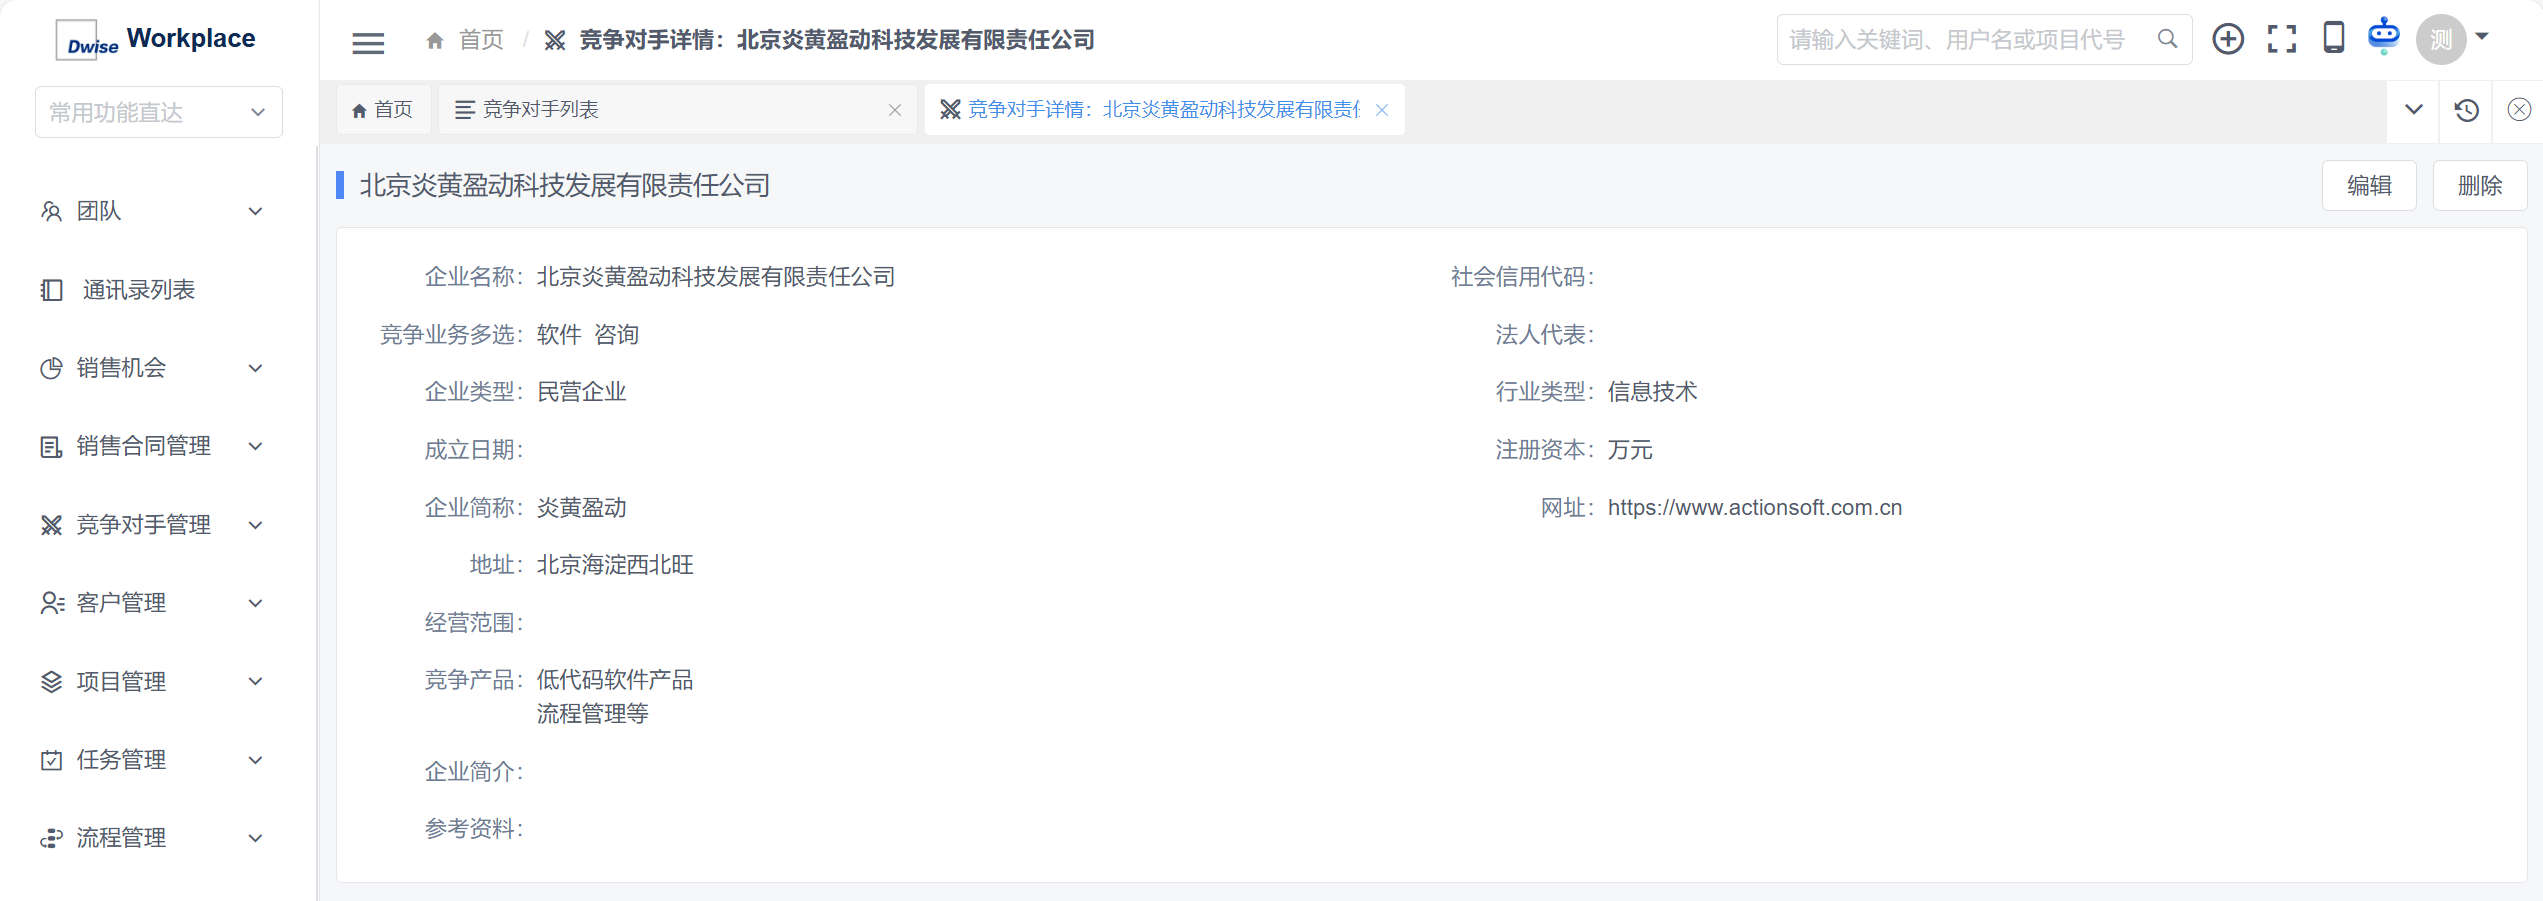This screenshot has width=2543, height=901.
Task: Click the 团队 team icon in sidebar
Action: point(51,211)
